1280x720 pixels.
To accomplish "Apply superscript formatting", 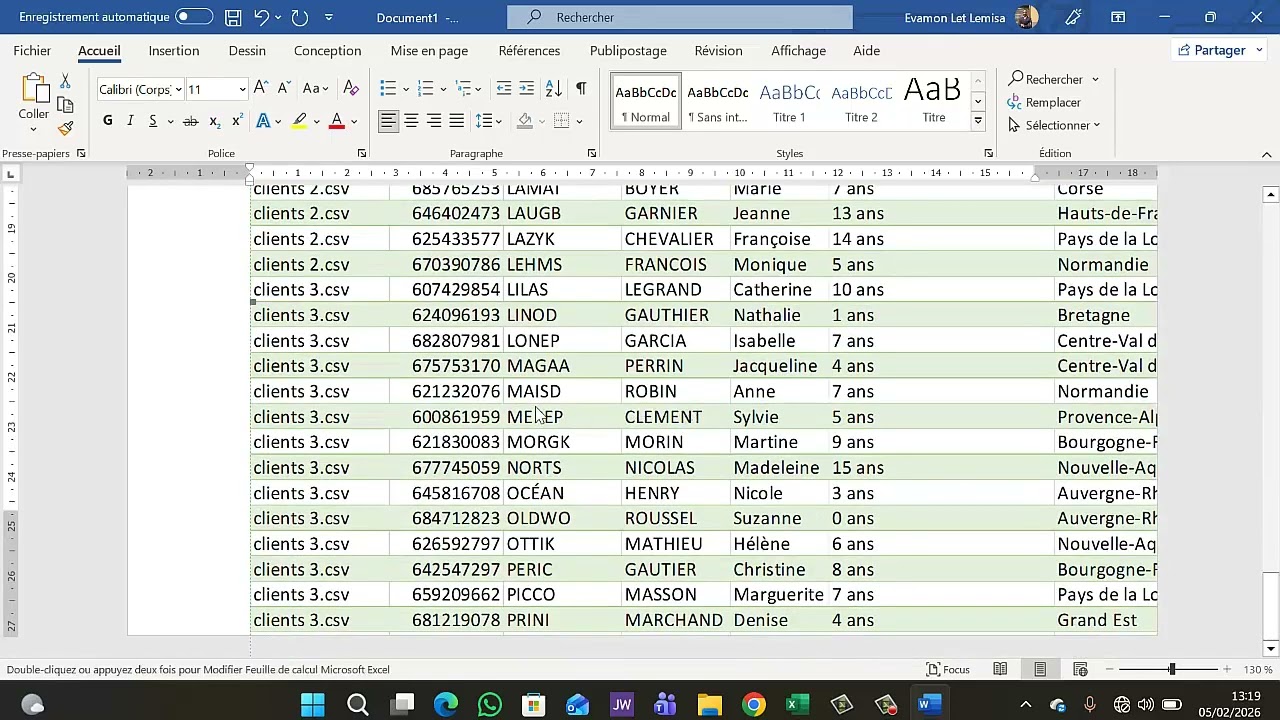I will tap(237, 121).
